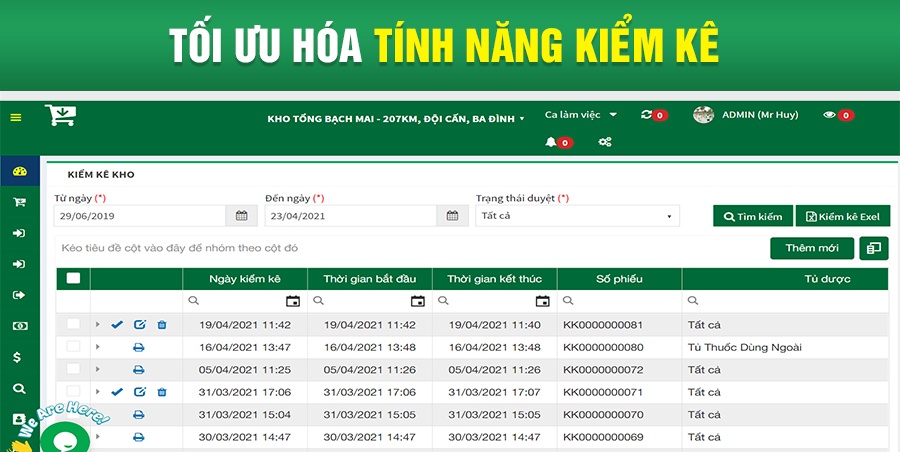Expand row KK0000000080 details
The height and width of the screenshot is (452, 900).
pos(98,347)
